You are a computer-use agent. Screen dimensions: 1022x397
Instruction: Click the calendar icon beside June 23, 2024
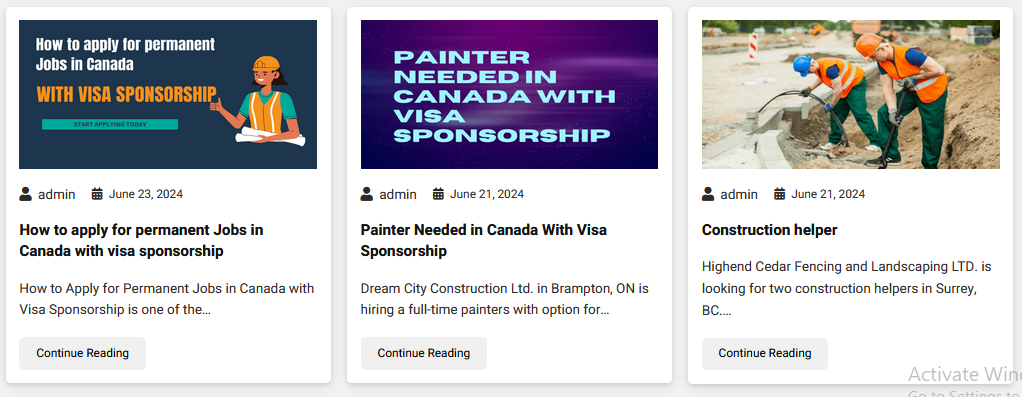[x=97, y=194]
